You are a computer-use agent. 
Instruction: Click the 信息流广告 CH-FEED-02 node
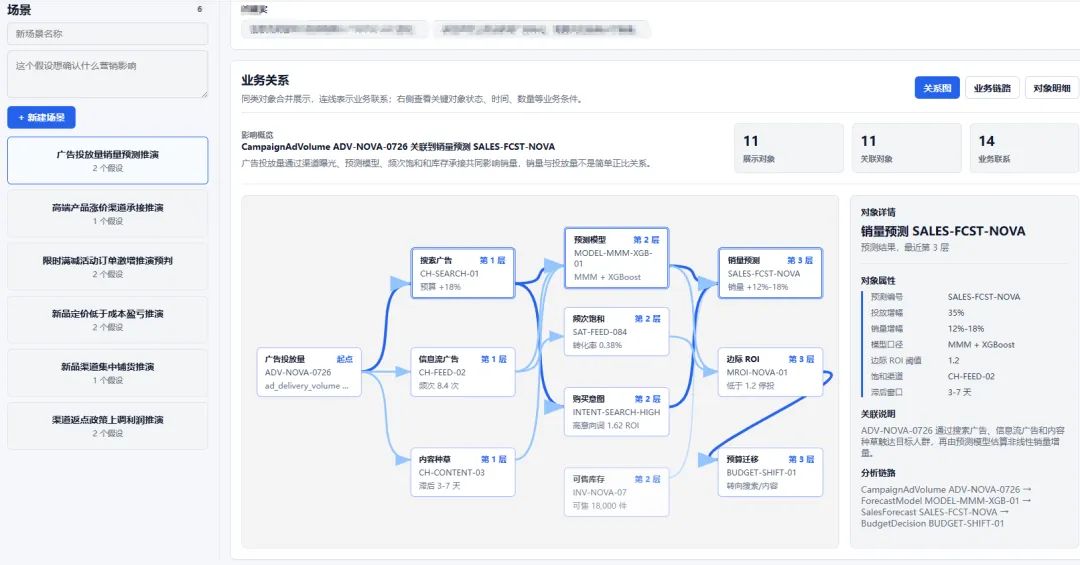click(463, 372)
